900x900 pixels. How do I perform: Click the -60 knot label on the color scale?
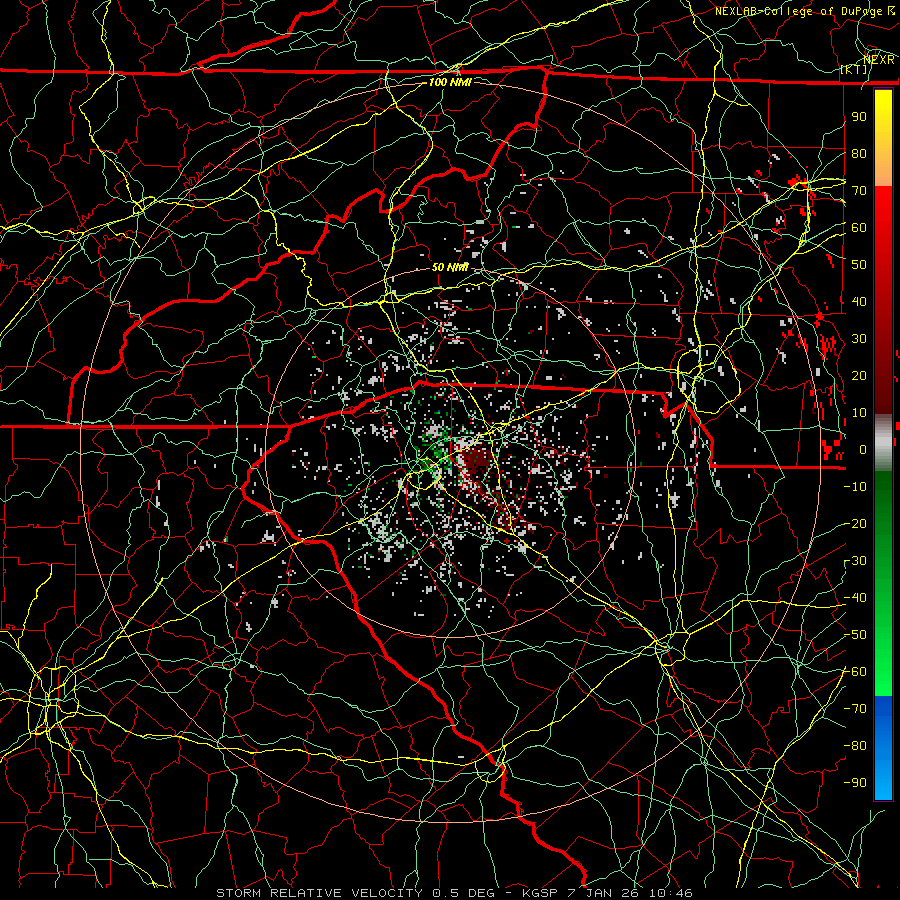pyautogui.click(x=856, y=672)
